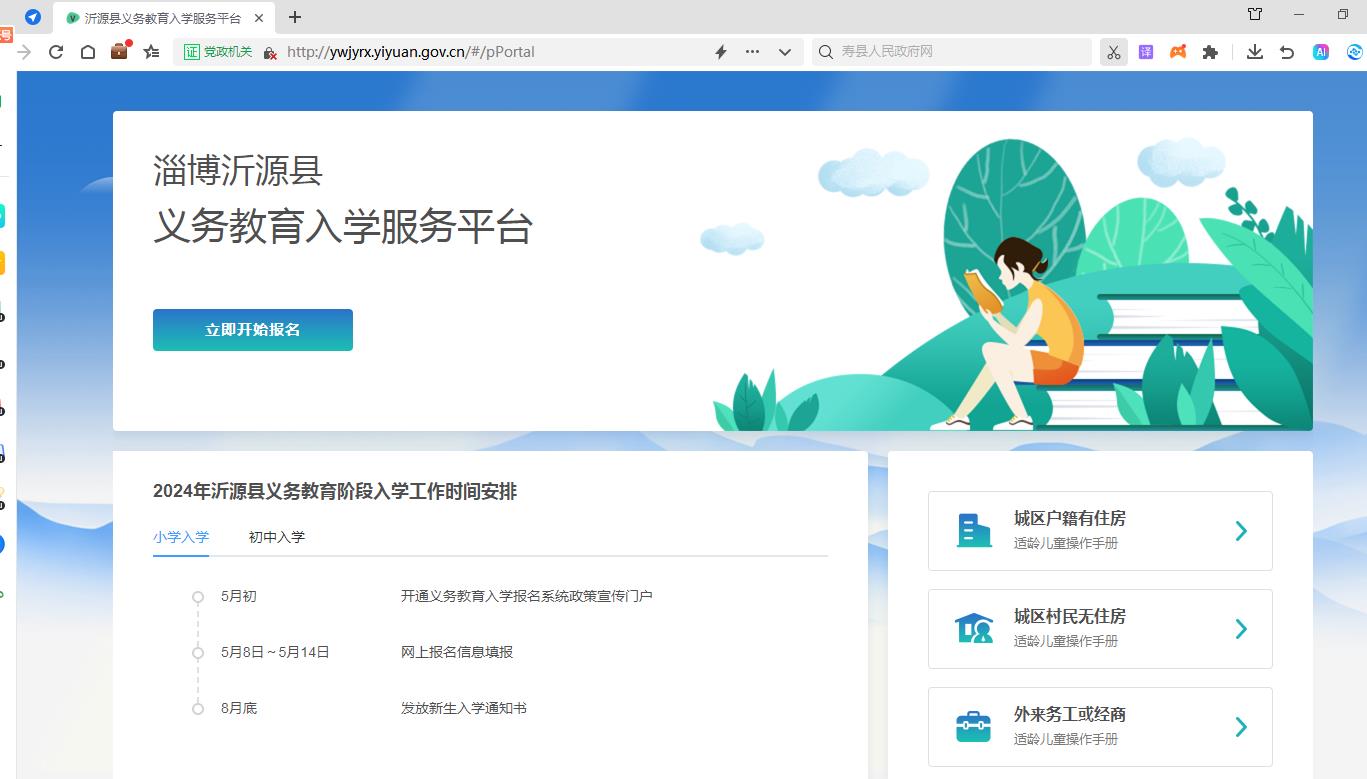
Task: Expand 城区村民无住房 manual chevron
Action: click(x=1240, y=629)
